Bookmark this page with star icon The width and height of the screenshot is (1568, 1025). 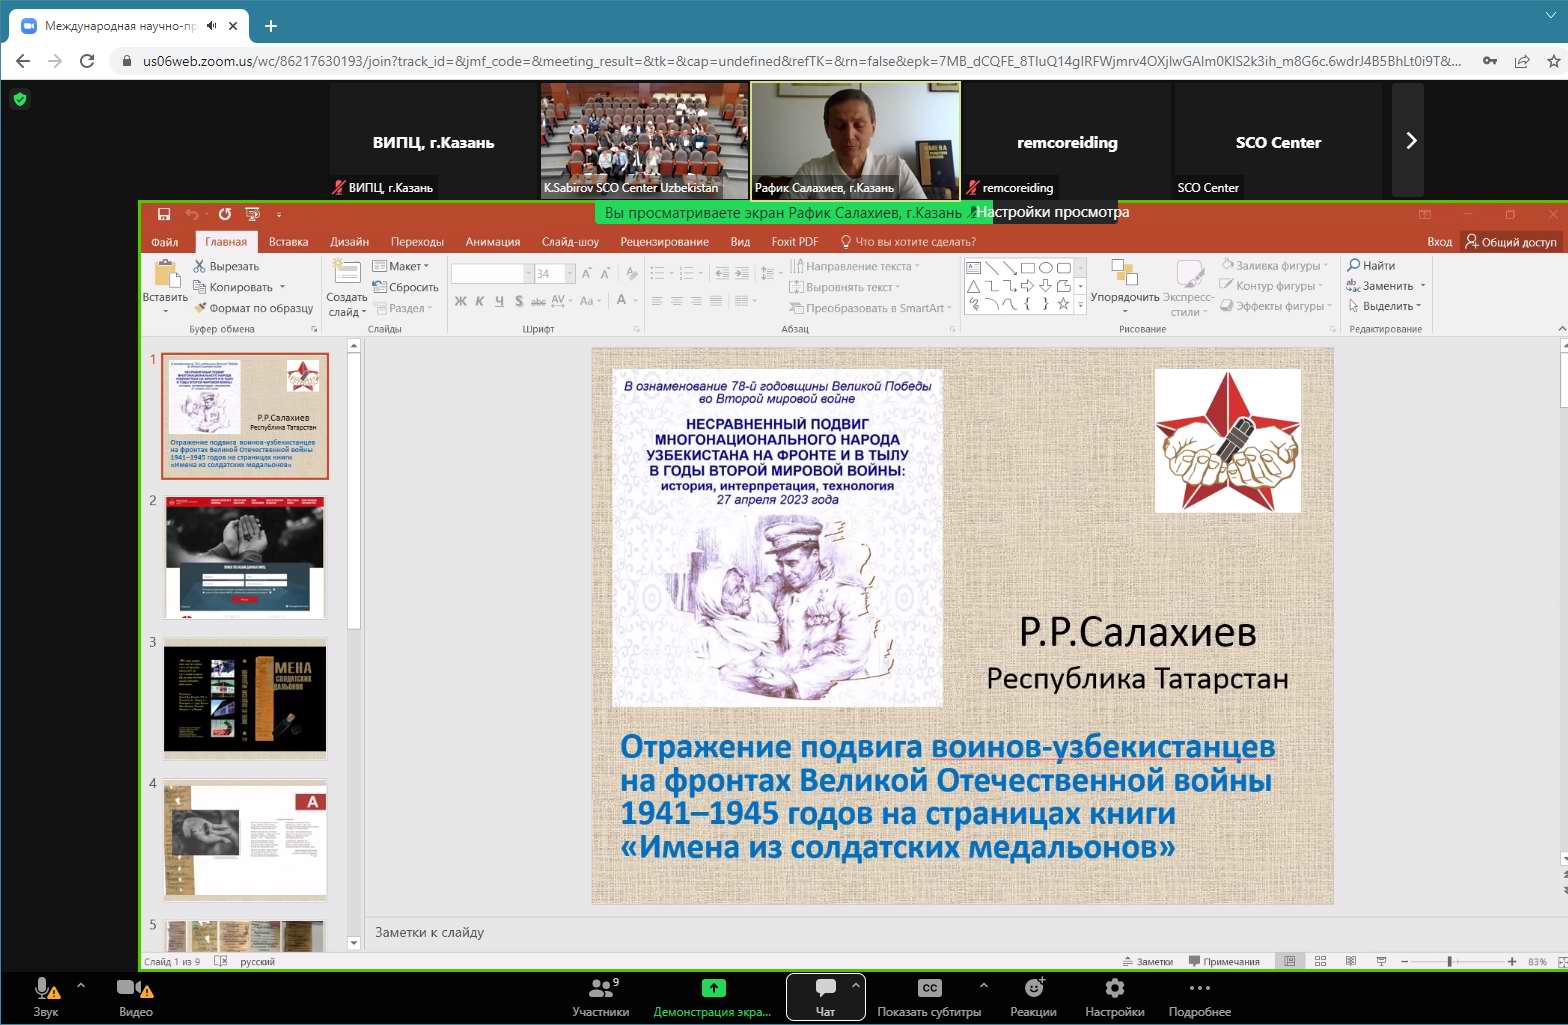(1553, 61)
